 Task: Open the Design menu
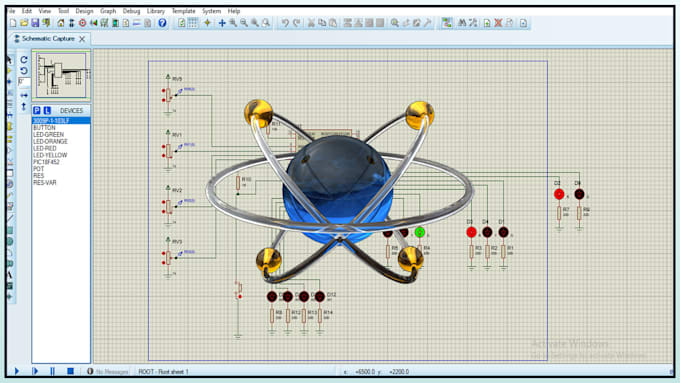(x=84, y=11)
